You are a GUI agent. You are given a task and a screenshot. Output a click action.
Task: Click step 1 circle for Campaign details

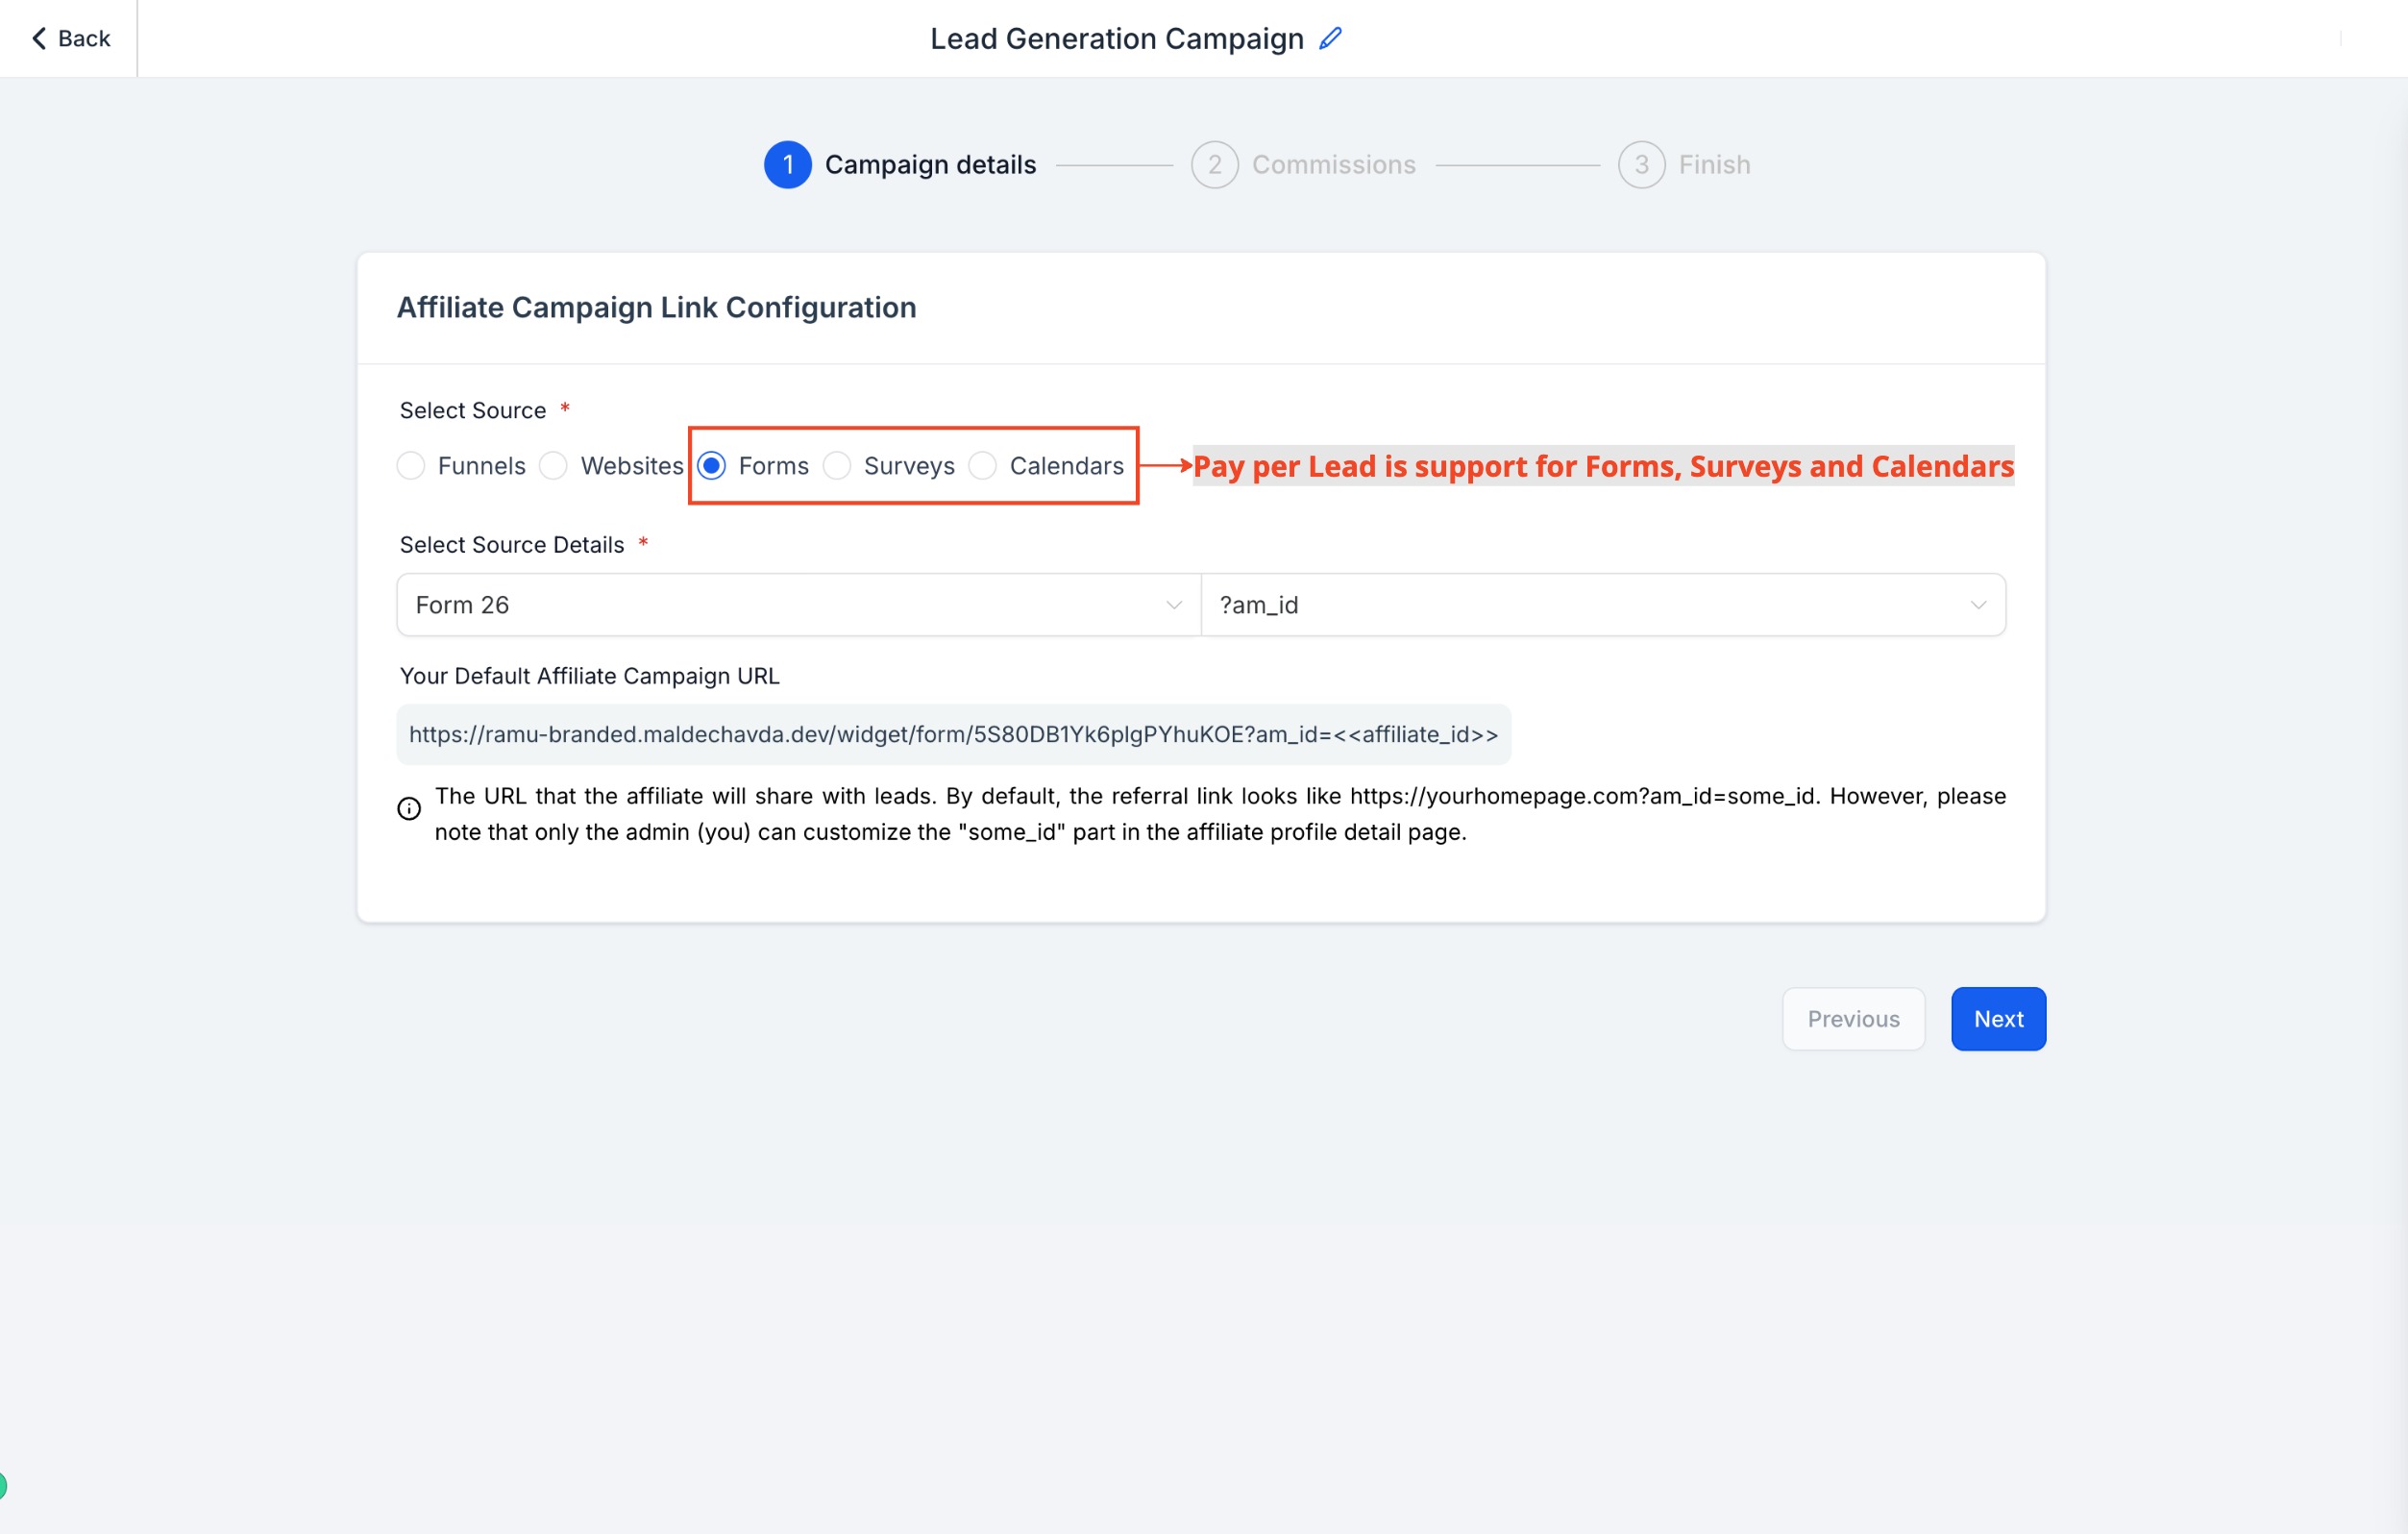787,165
